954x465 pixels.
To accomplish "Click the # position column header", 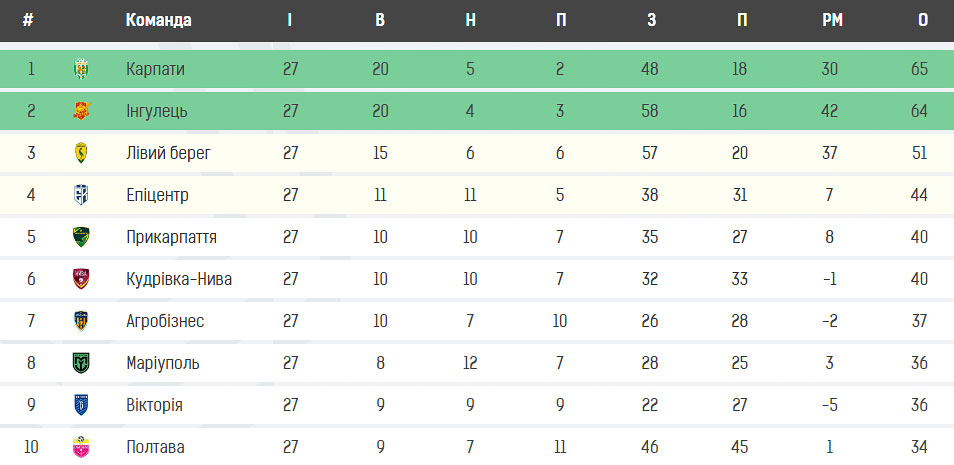I will tap(27, 20).
